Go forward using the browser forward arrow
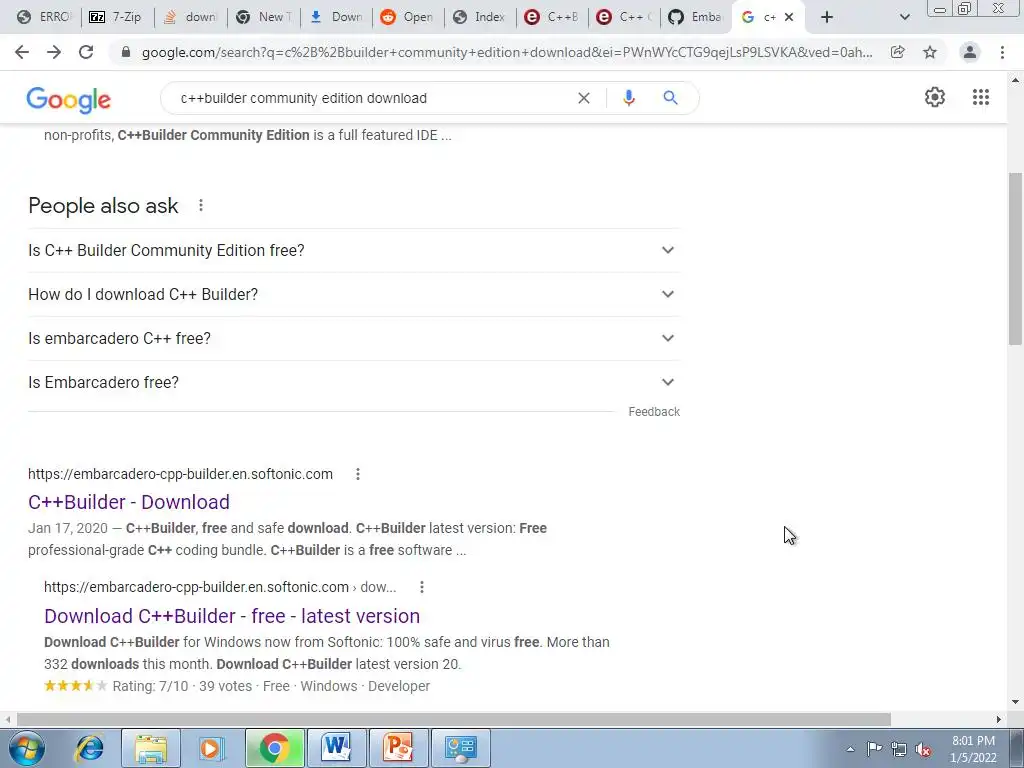This screenshot has height=768, width=1024. tap(54, 52)
